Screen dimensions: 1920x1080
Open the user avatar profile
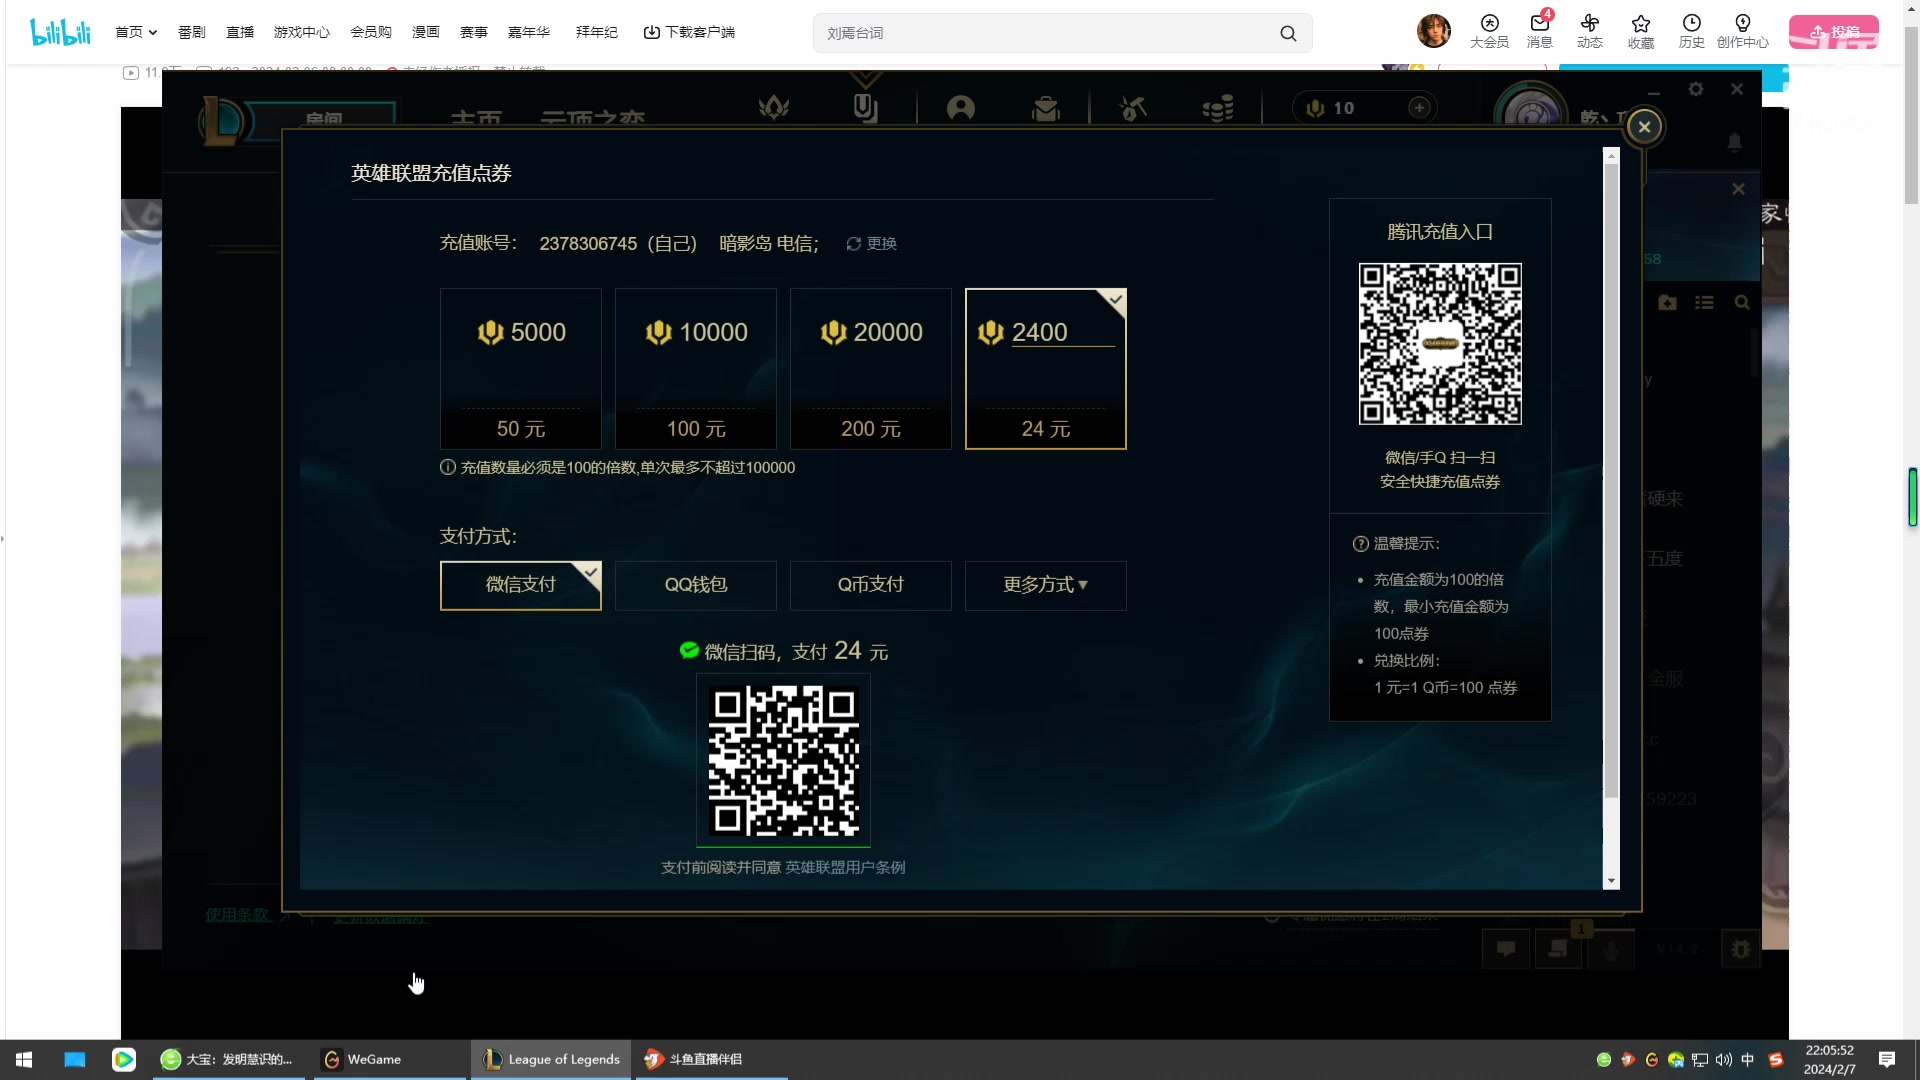(1434, 31)
